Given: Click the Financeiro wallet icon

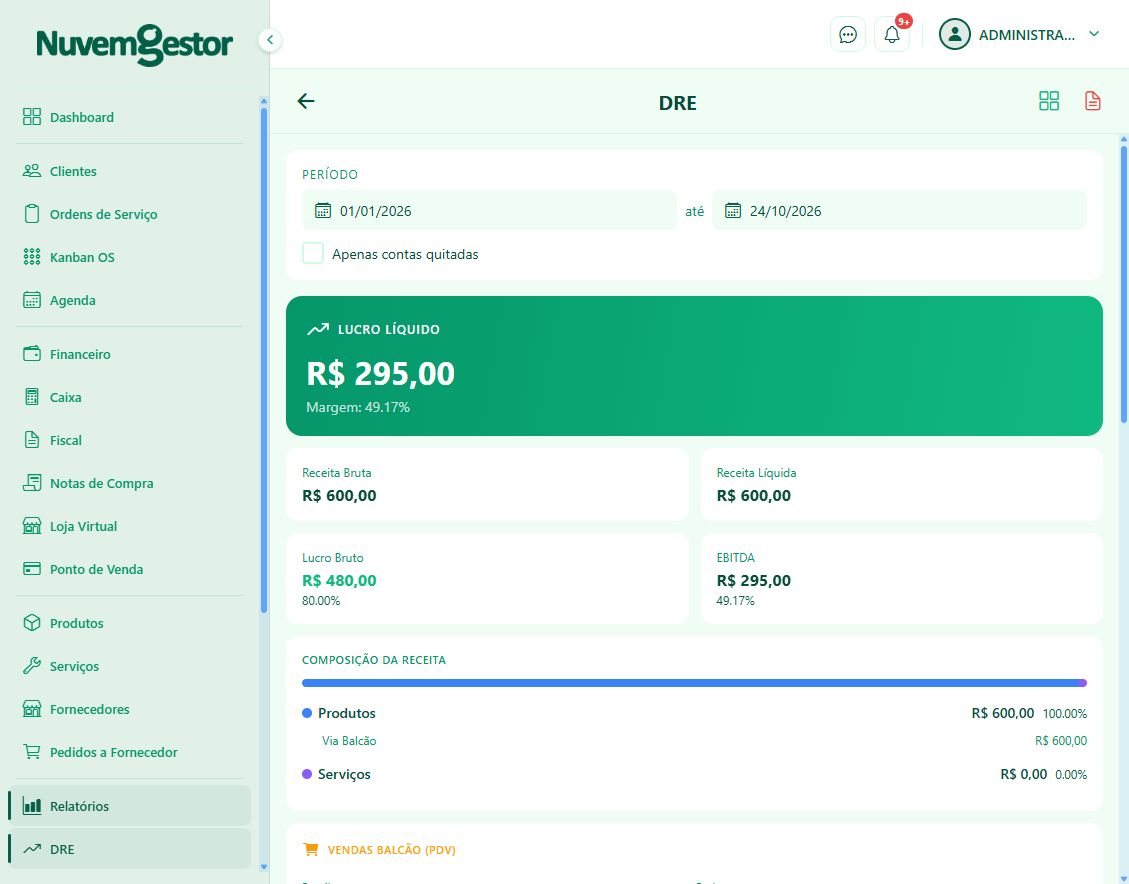Looking at the screenshot, I should click(x=32, y=353).
